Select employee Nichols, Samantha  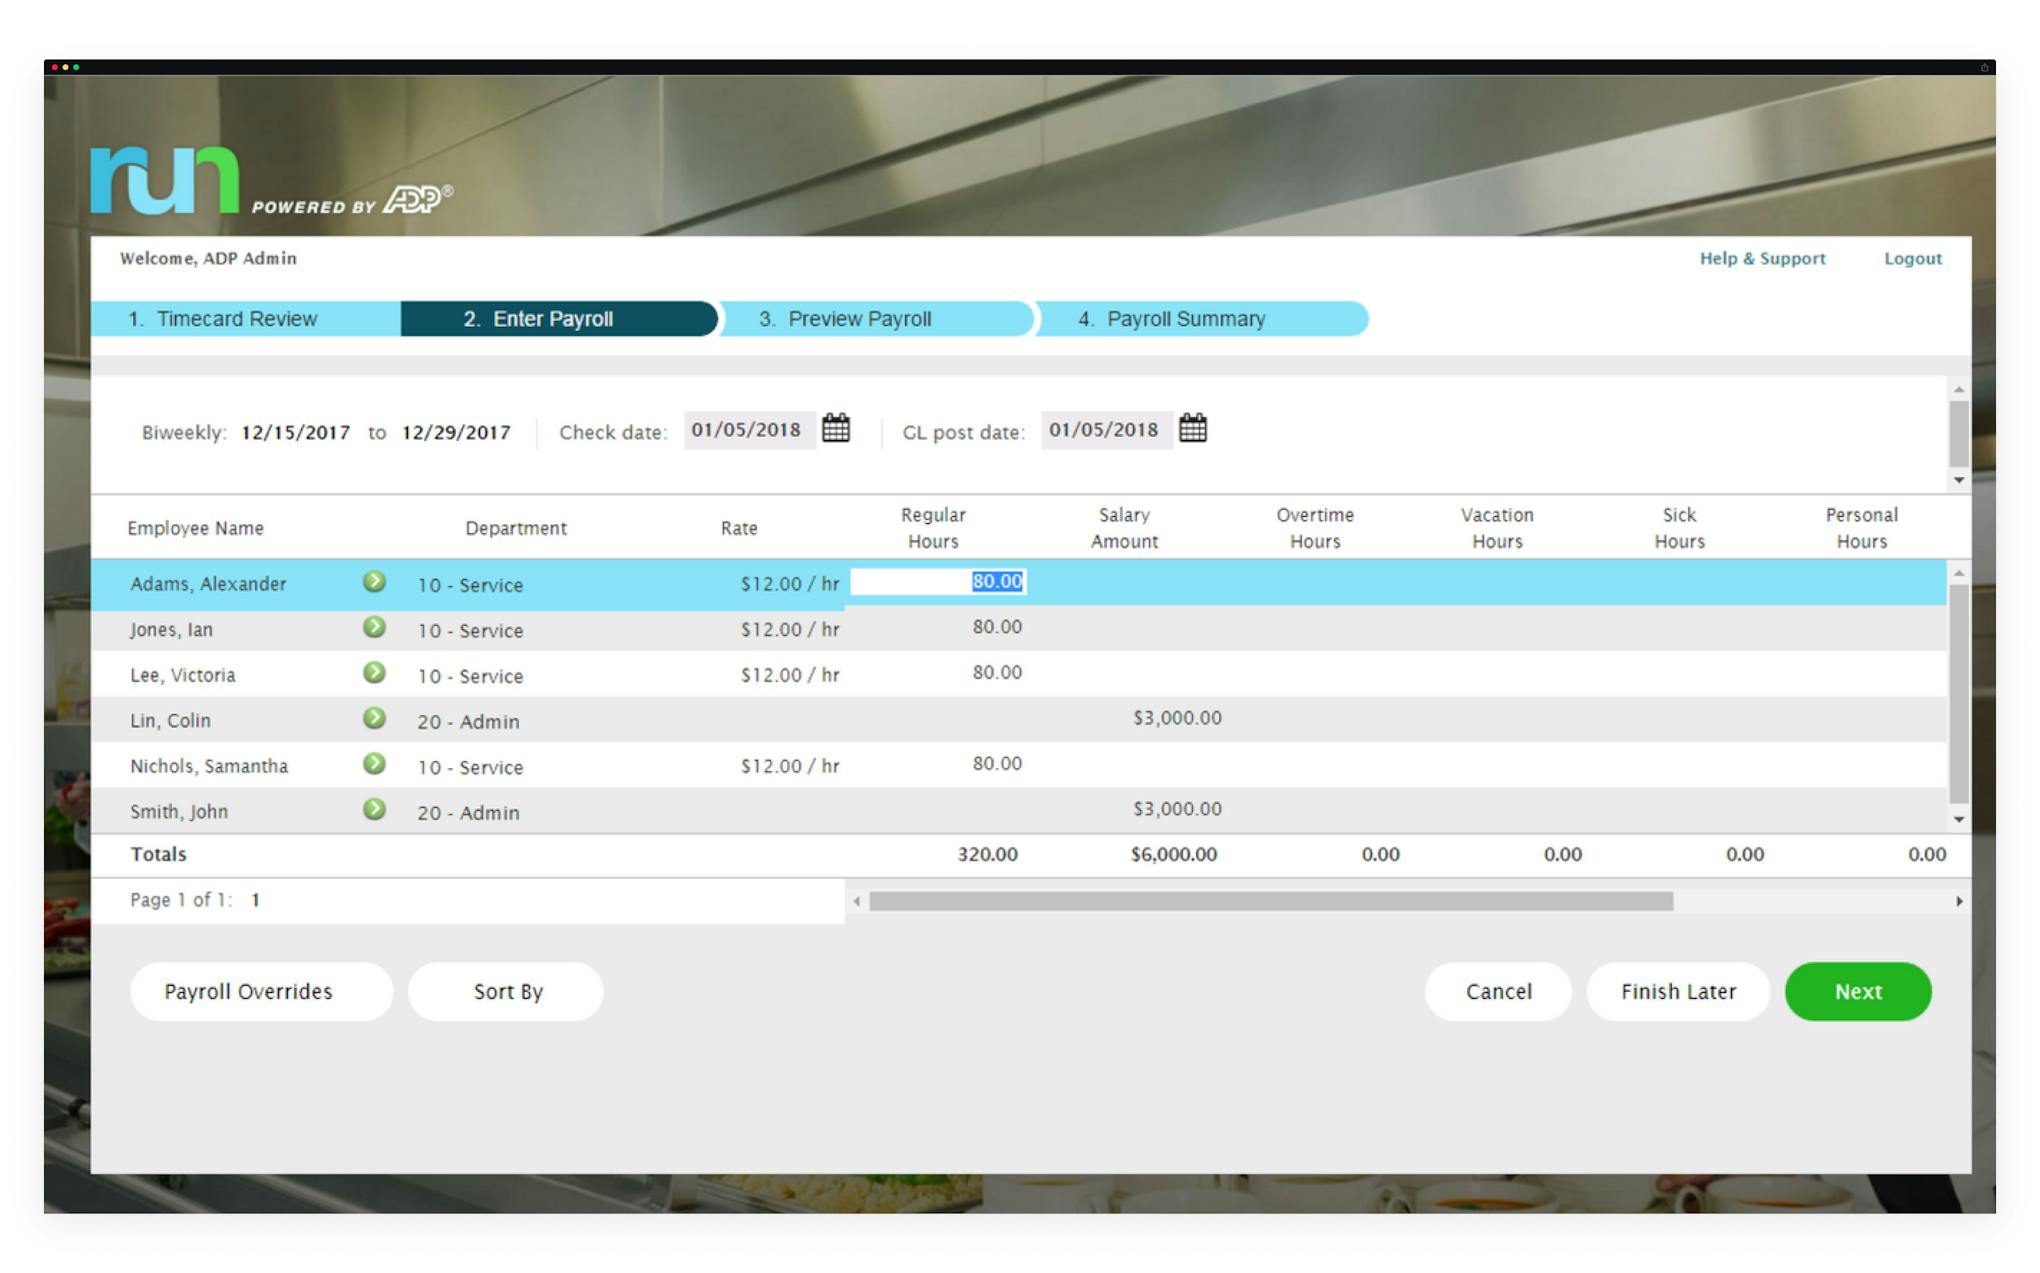tap(209, 766)
